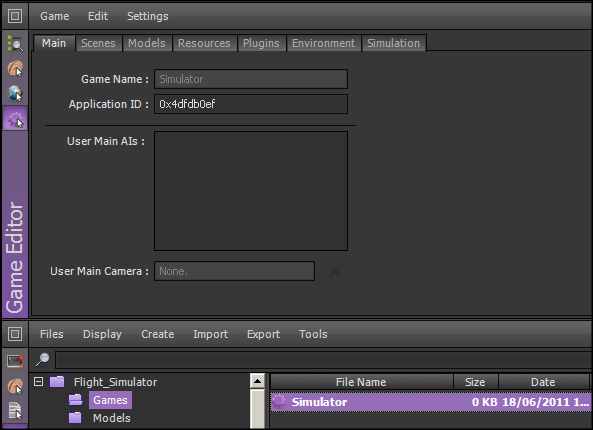The image size is (593, 430).
Task: Click the 18/06/2011 date cell
Action: (x=546, y=402)
